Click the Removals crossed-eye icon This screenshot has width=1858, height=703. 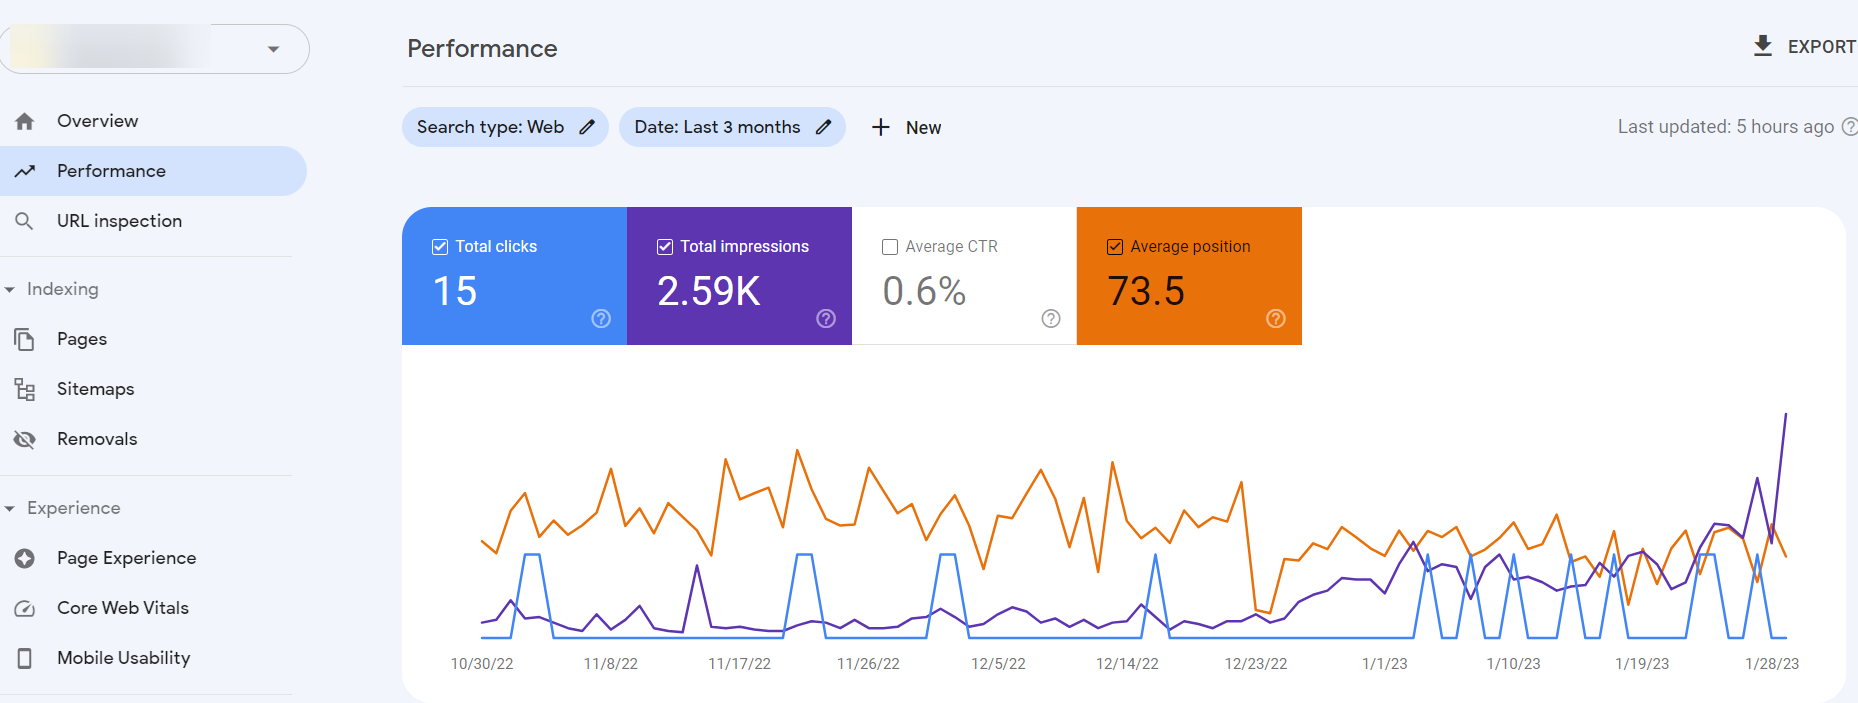point(25,439)
